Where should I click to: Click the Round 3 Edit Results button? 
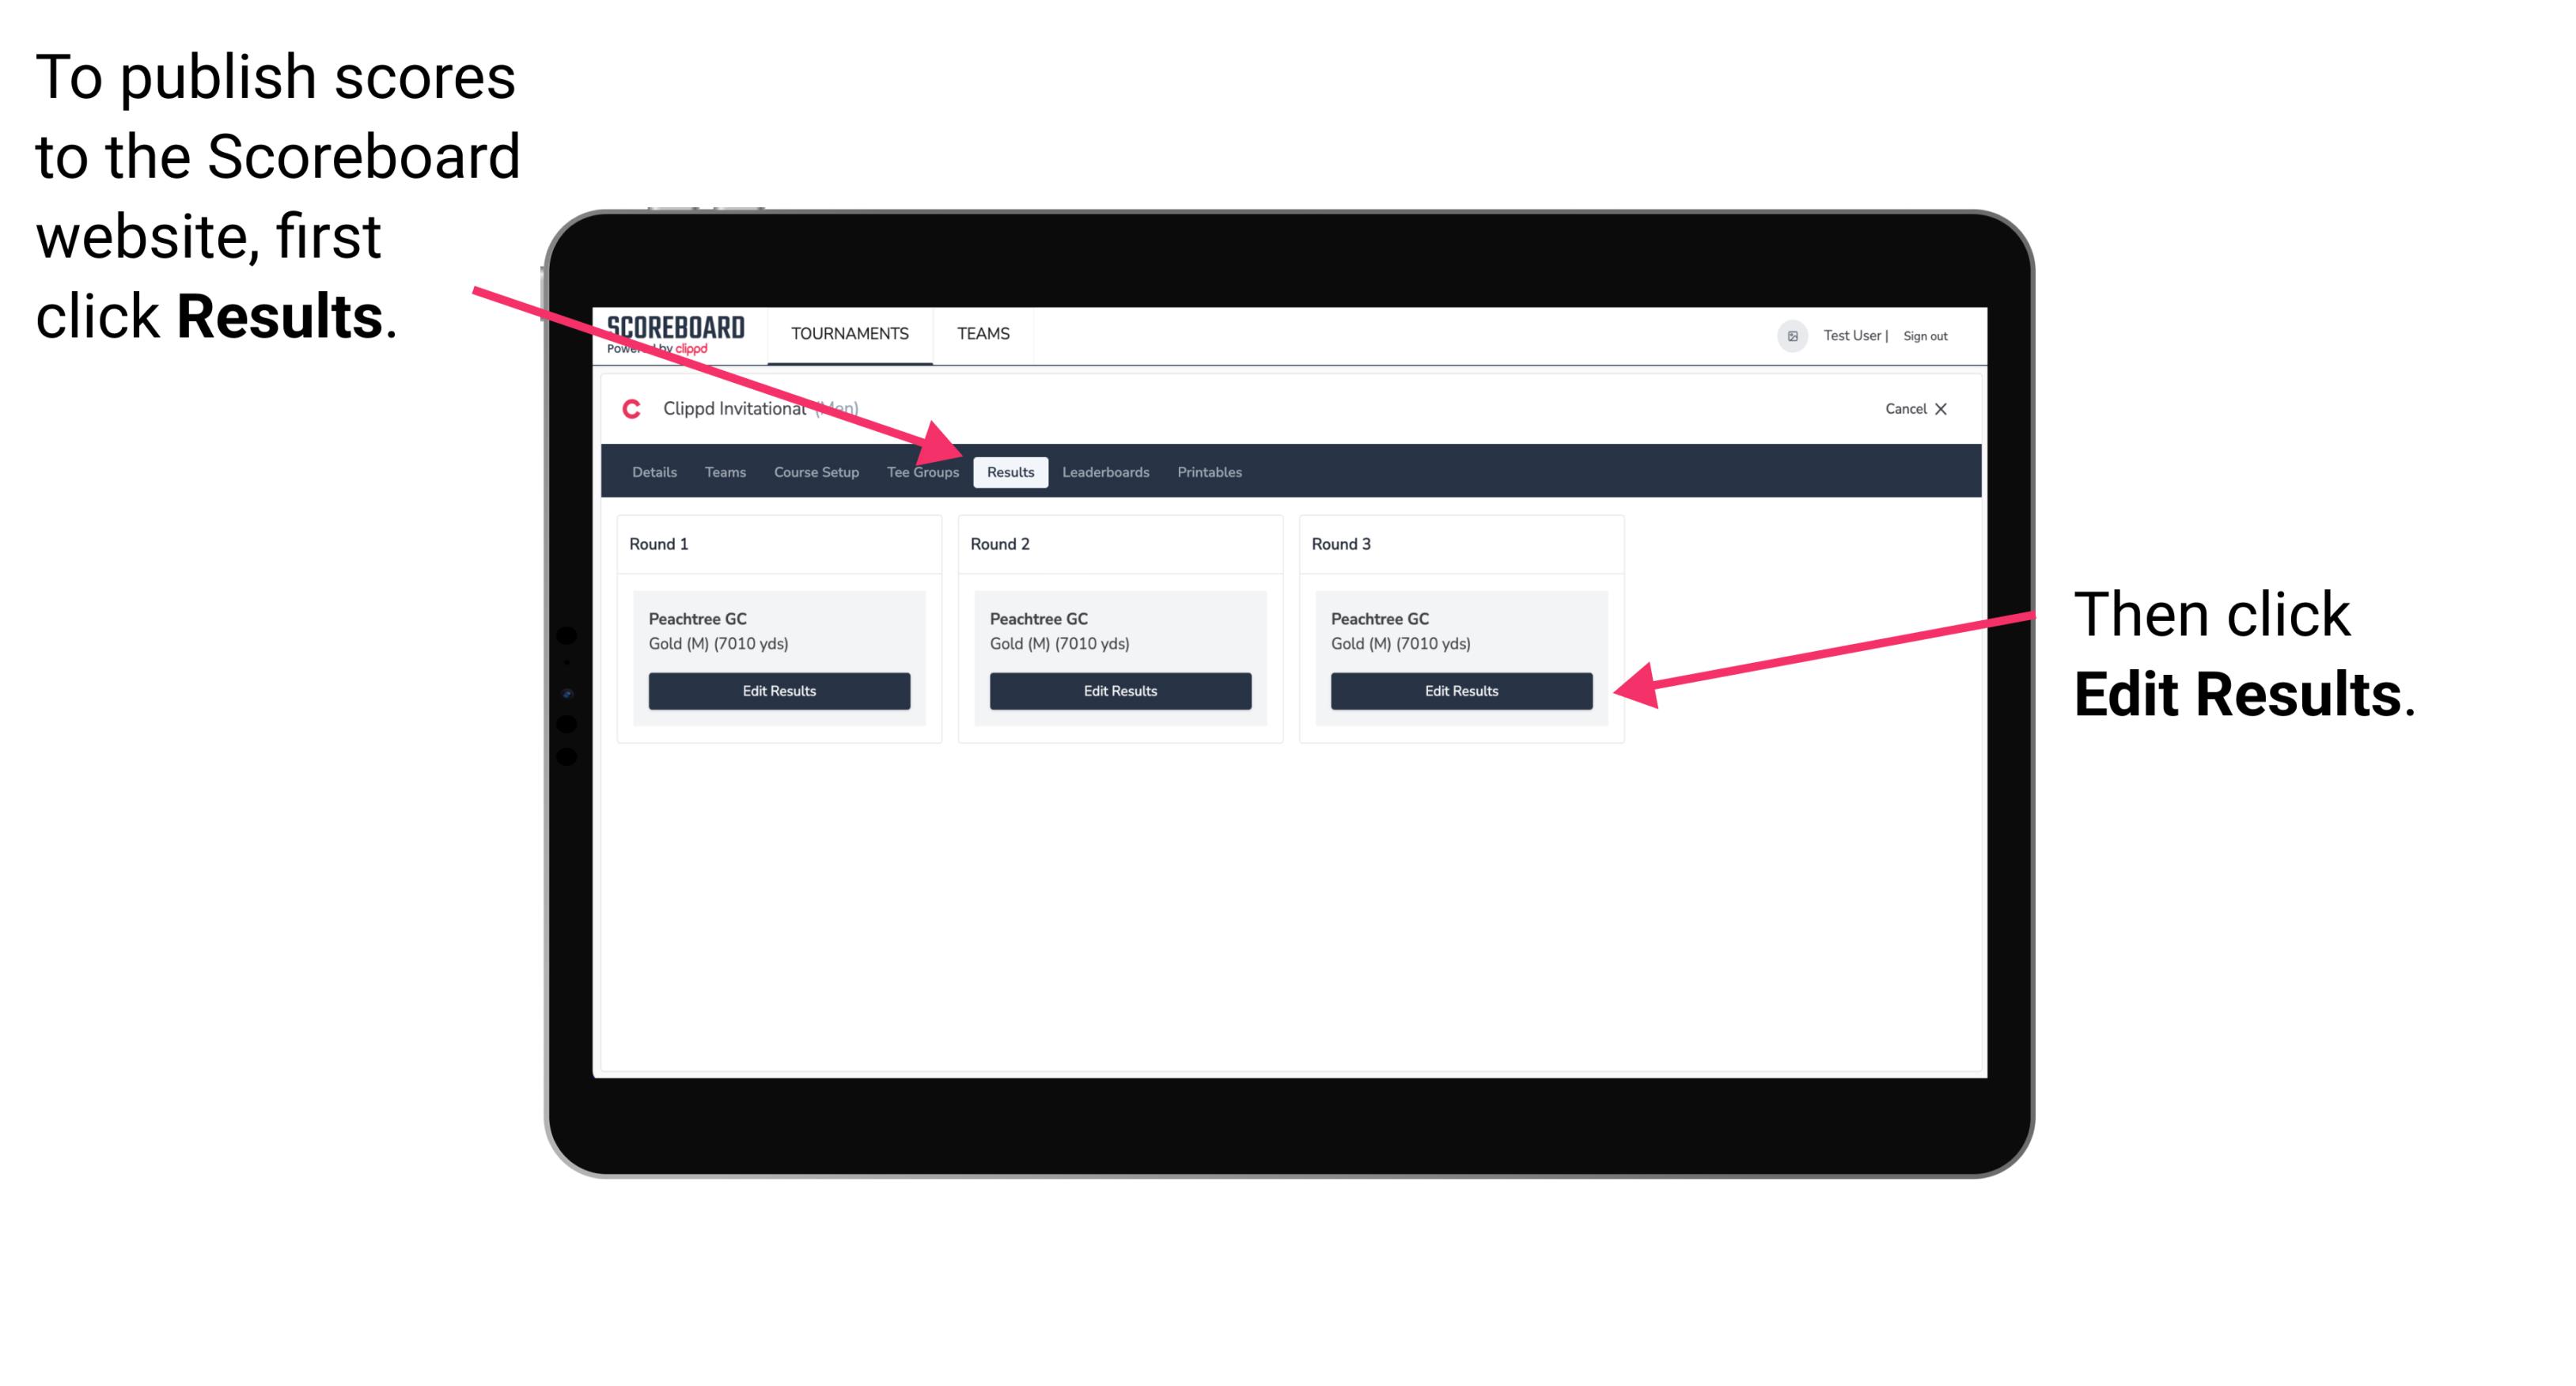[x=1460, y=691]
